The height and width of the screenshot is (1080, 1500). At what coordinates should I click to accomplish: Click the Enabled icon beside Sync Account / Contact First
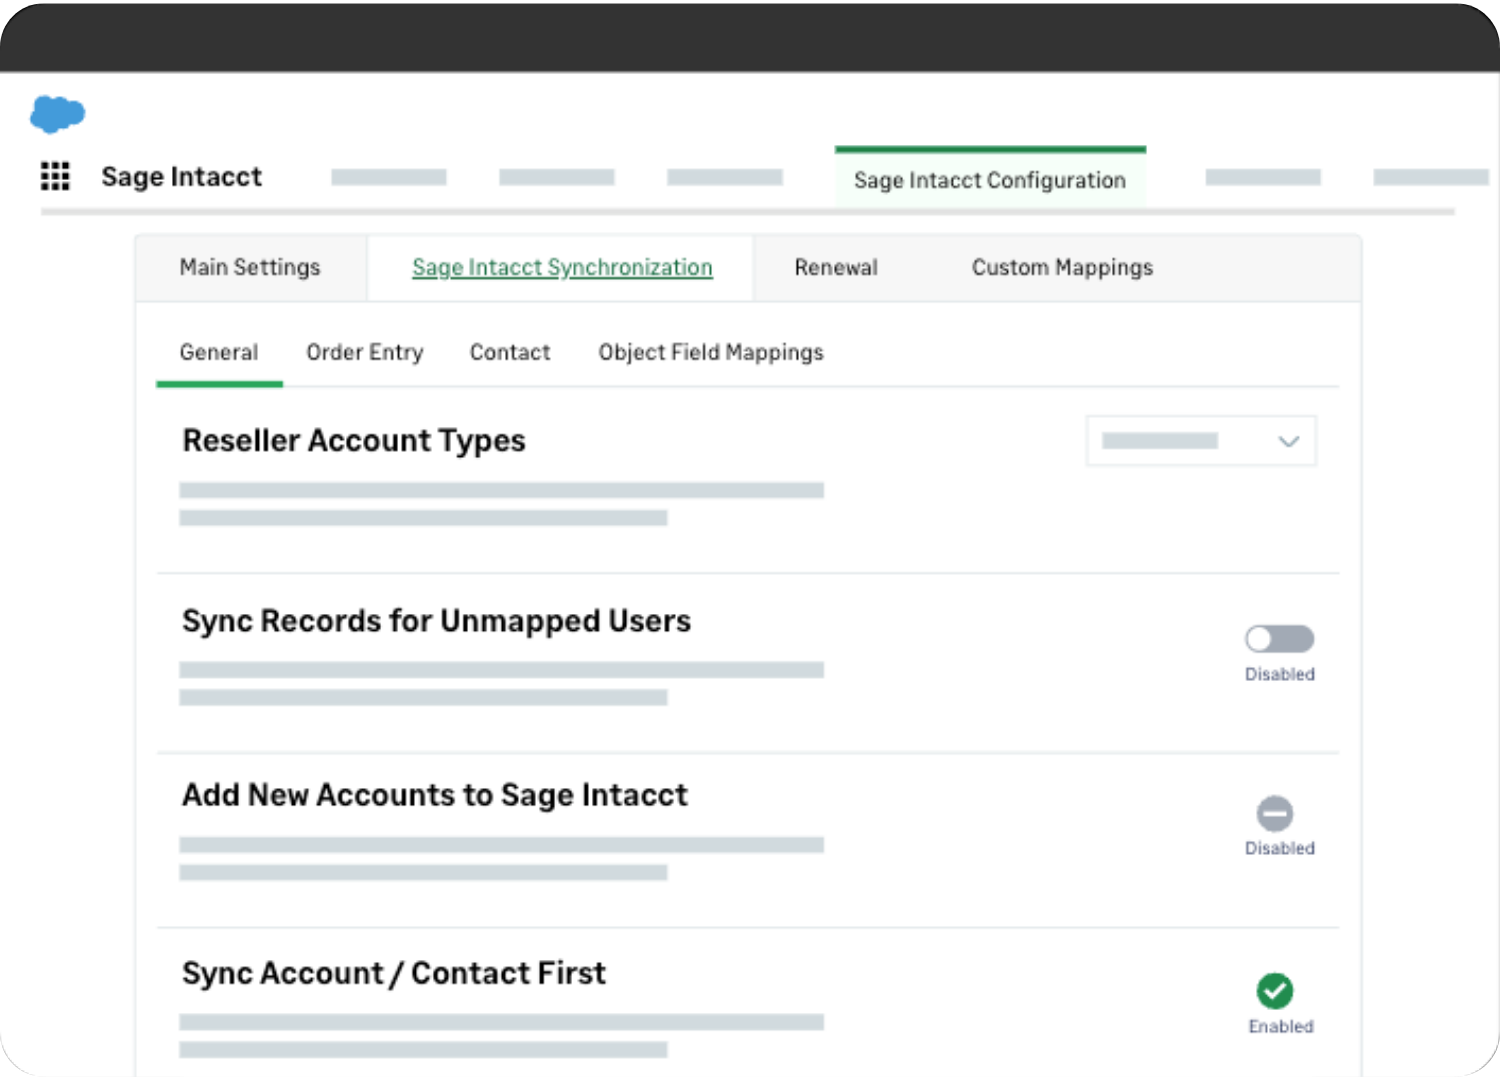point(1274,991)
